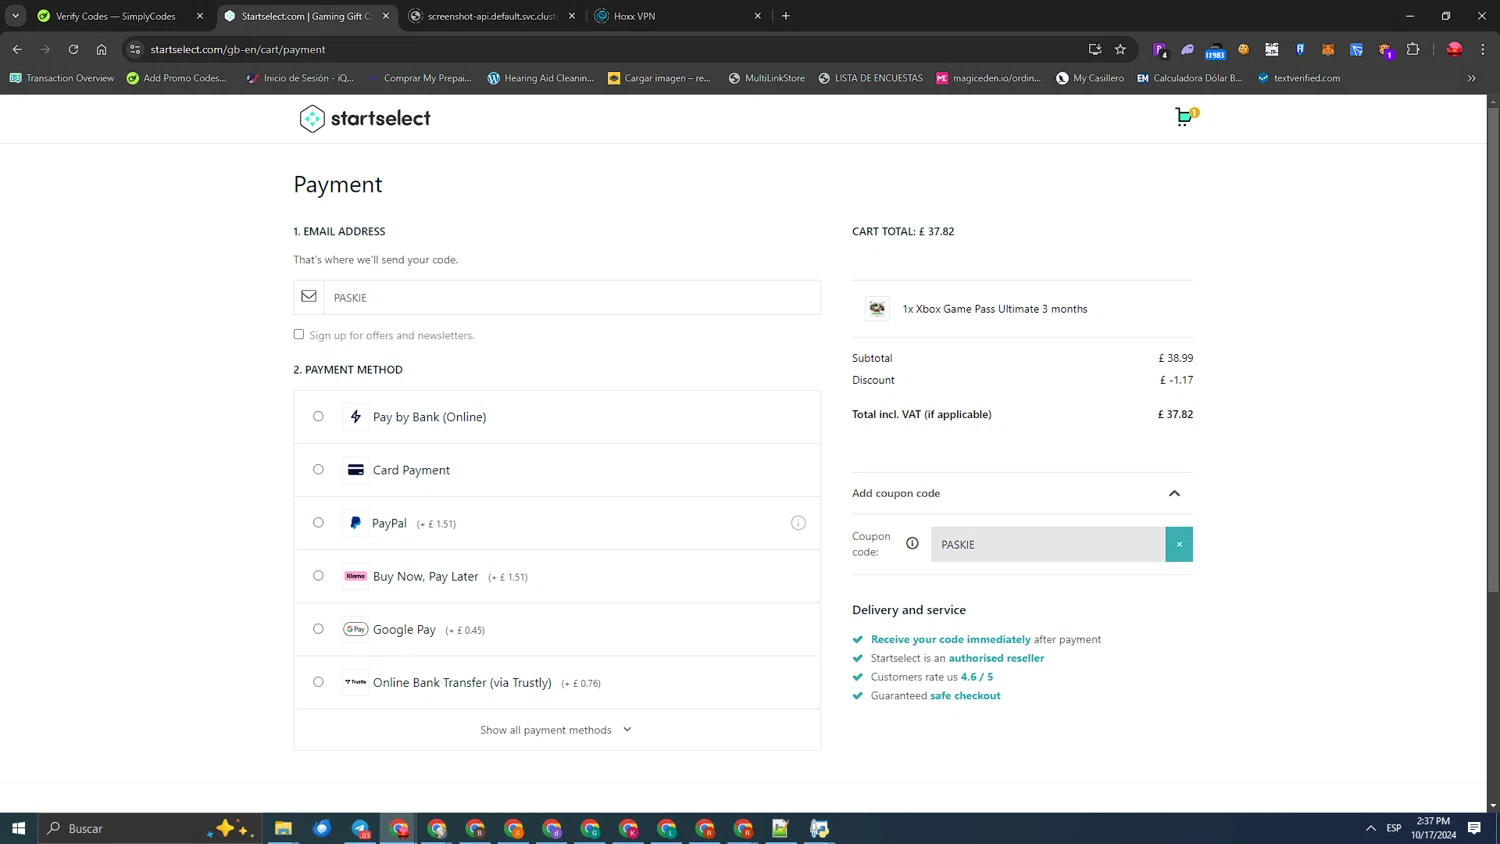Click the site information icon in address bar
1500x844 pixels.
pos(135,49)
